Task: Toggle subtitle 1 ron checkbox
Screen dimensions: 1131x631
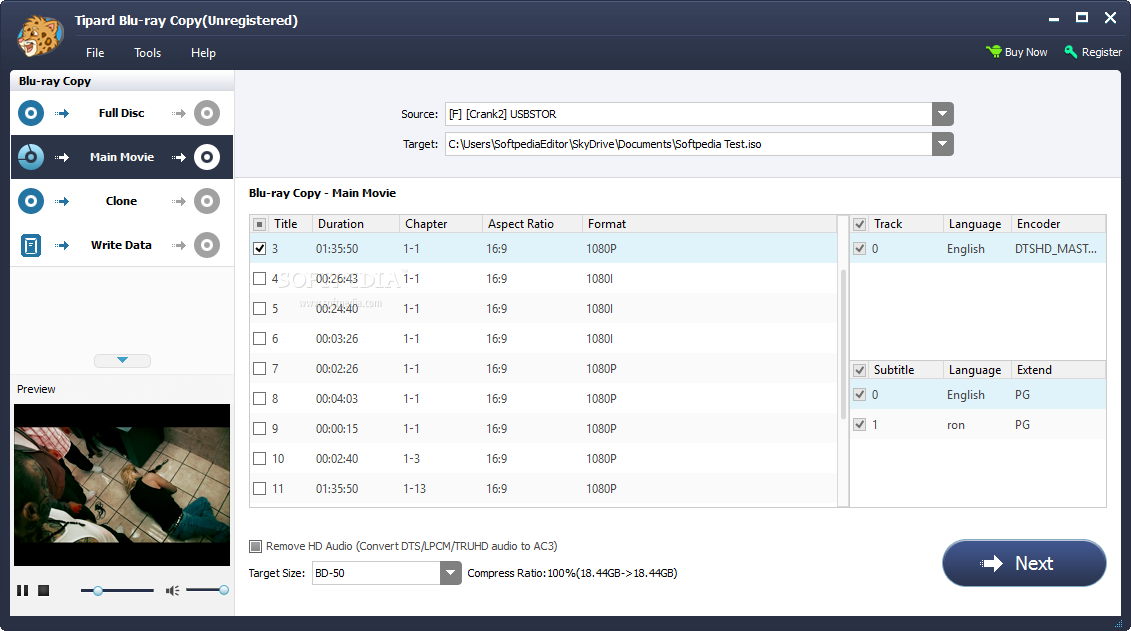Action: [860, 425]
